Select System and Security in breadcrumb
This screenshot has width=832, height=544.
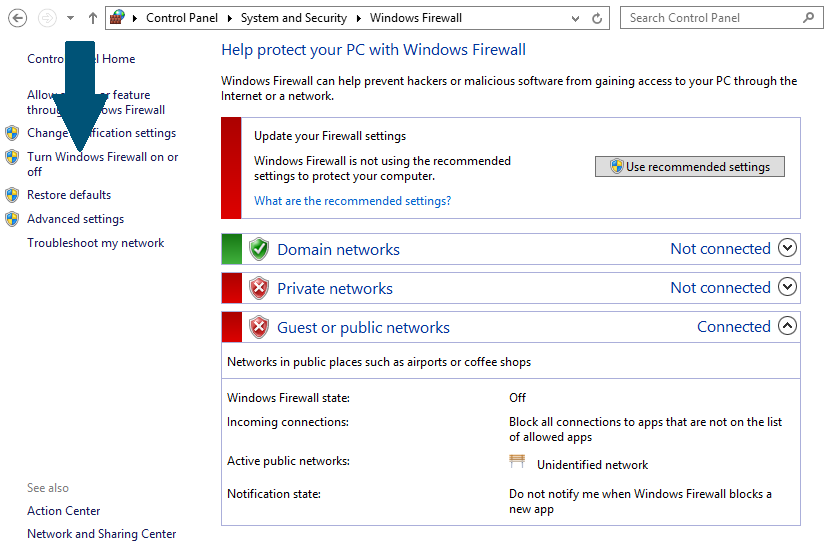pos(293,18)
